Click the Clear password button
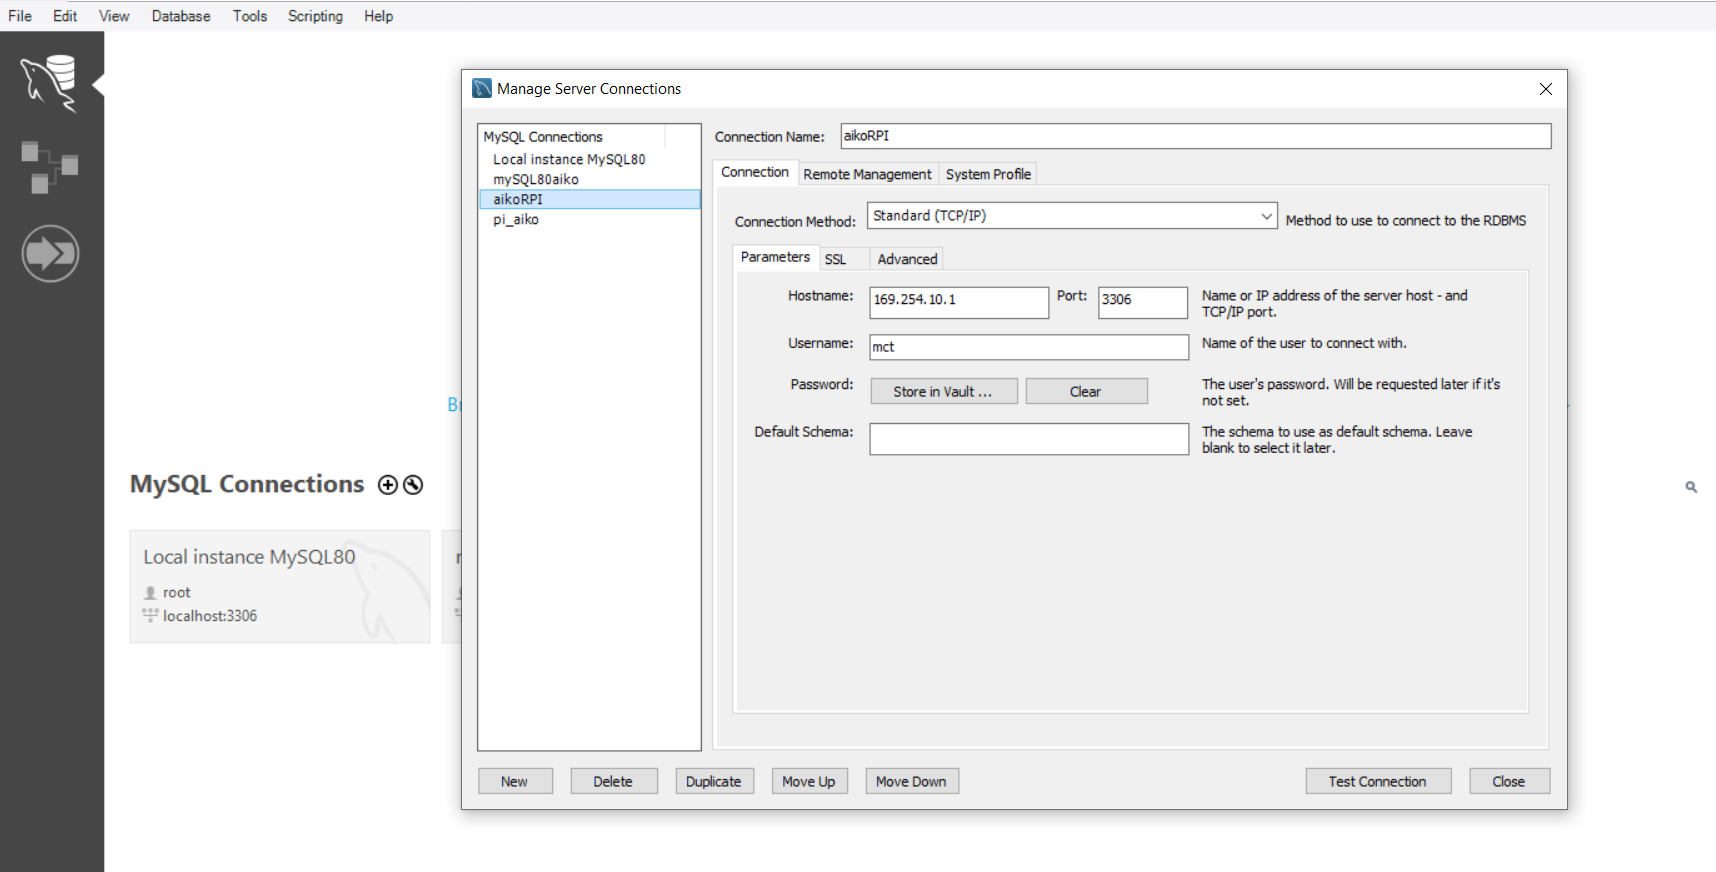Image resolution: width=1716 pixels, height=872 pixels. (1086, 391)
